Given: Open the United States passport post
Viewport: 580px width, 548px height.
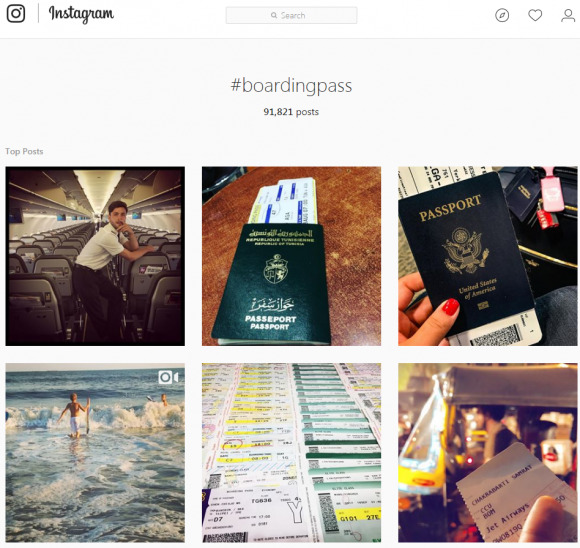Looking at the screenshot, I should 488,256.
